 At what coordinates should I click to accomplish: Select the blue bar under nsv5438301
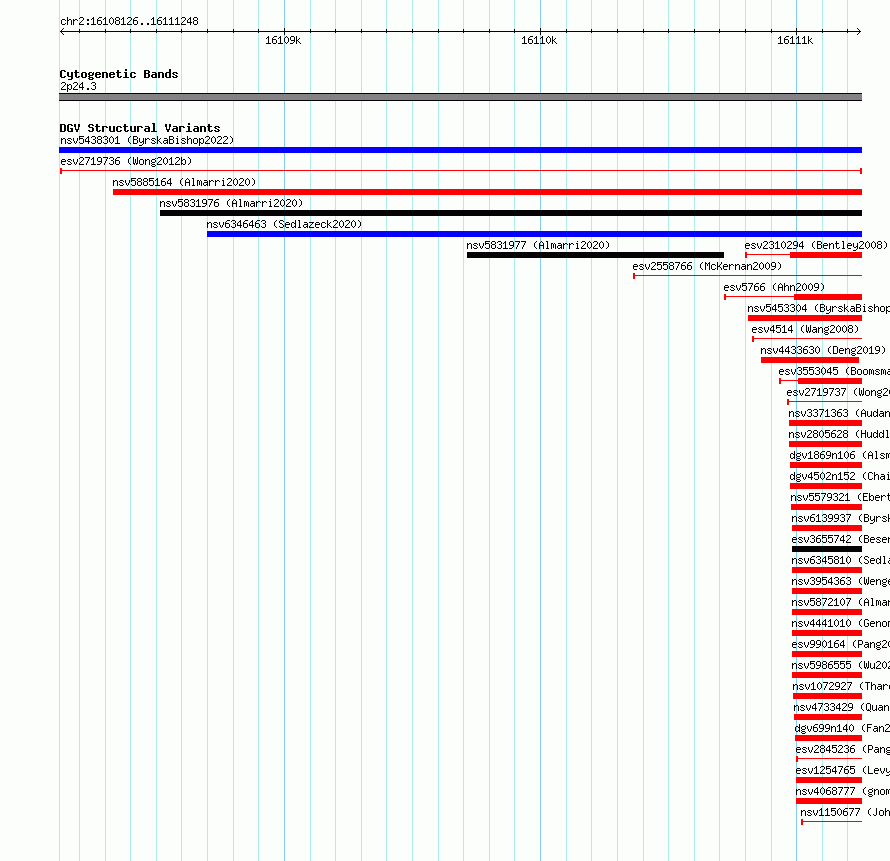click(x=460, y=150)
